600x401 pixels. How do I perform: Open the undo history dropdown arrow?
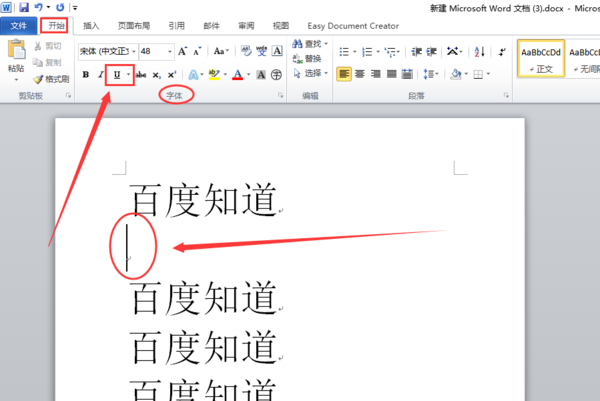[x=48, y=7]
